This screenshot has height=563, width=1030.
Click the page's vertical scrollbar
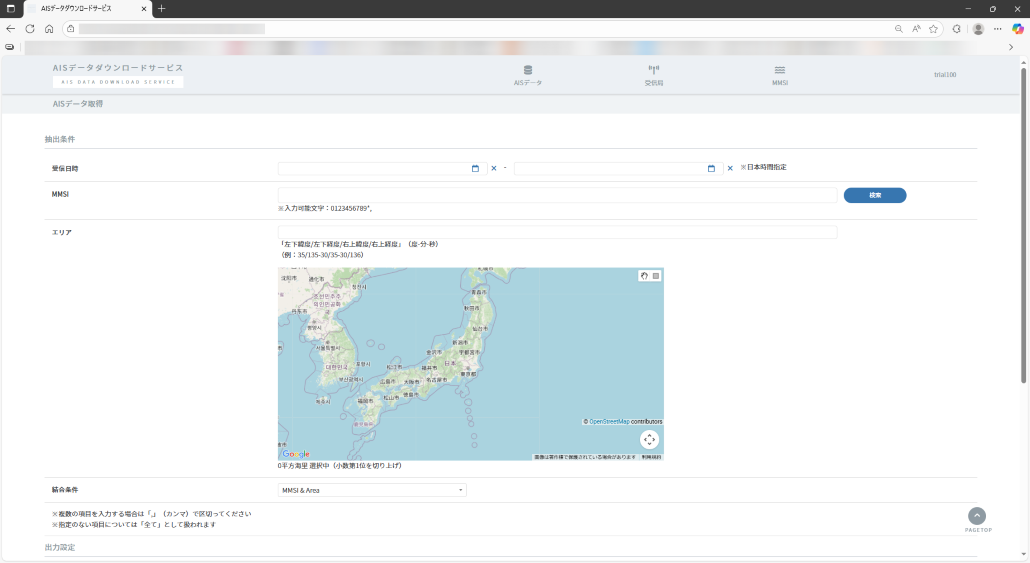tap(1023, 225)
